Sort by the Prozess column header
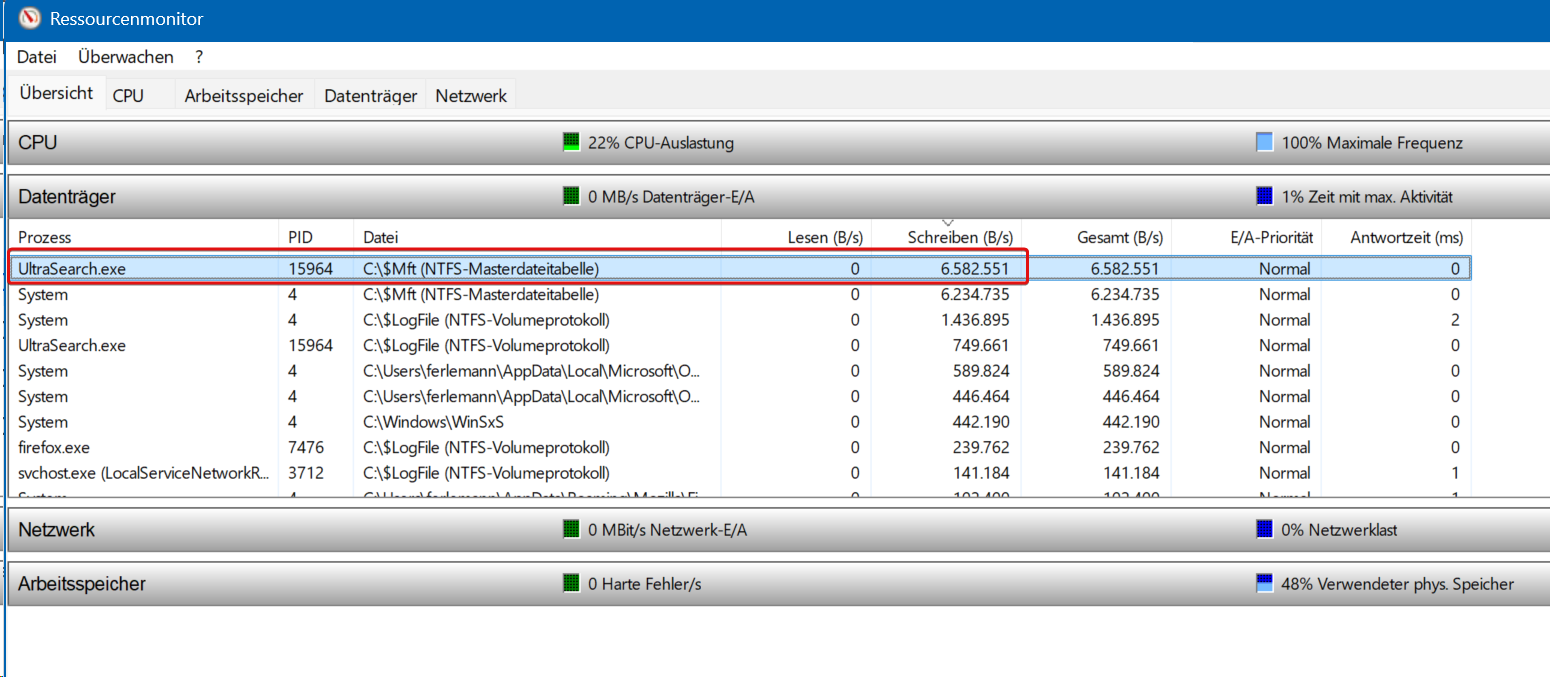Image resolution: width=1550 pixels, height=677 pixels. [143, 238]
